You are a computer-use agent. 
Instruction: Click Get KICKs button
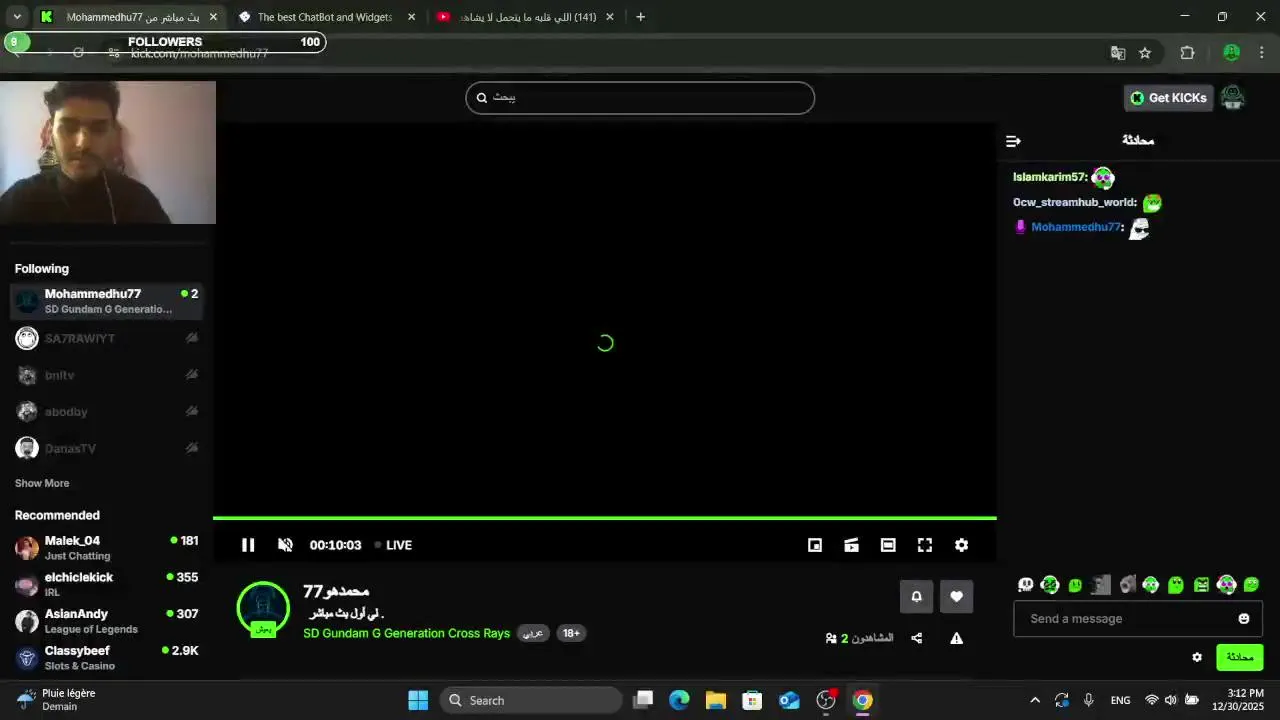[x=1168, y=98]
